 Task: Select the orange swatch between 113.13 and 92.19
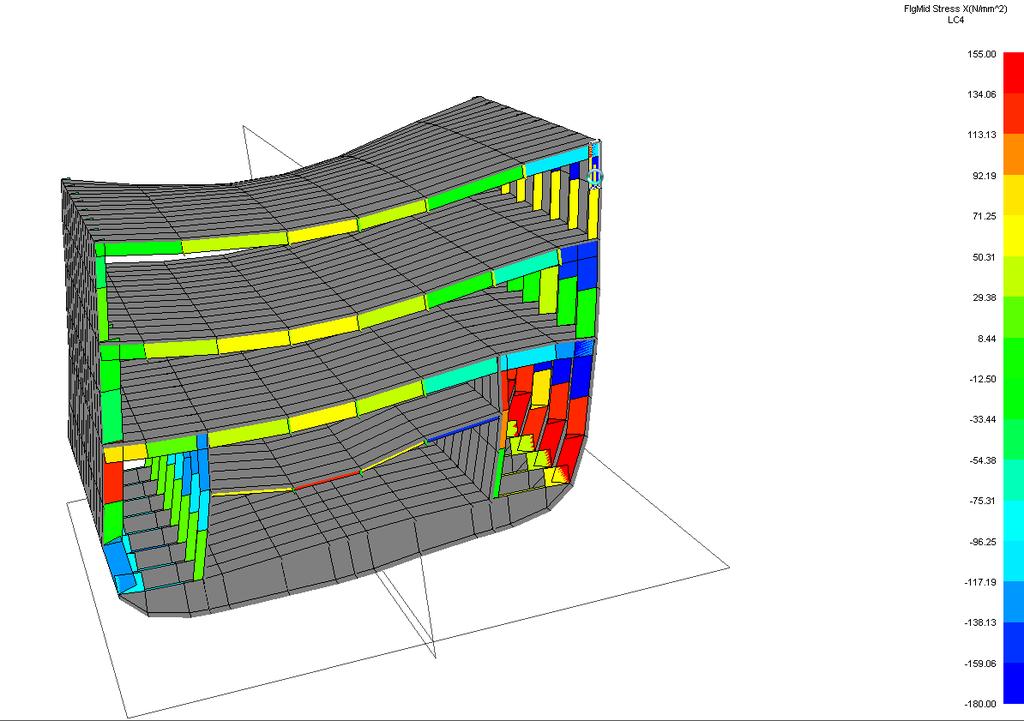pyautogui.click(x=1014, y=154)
